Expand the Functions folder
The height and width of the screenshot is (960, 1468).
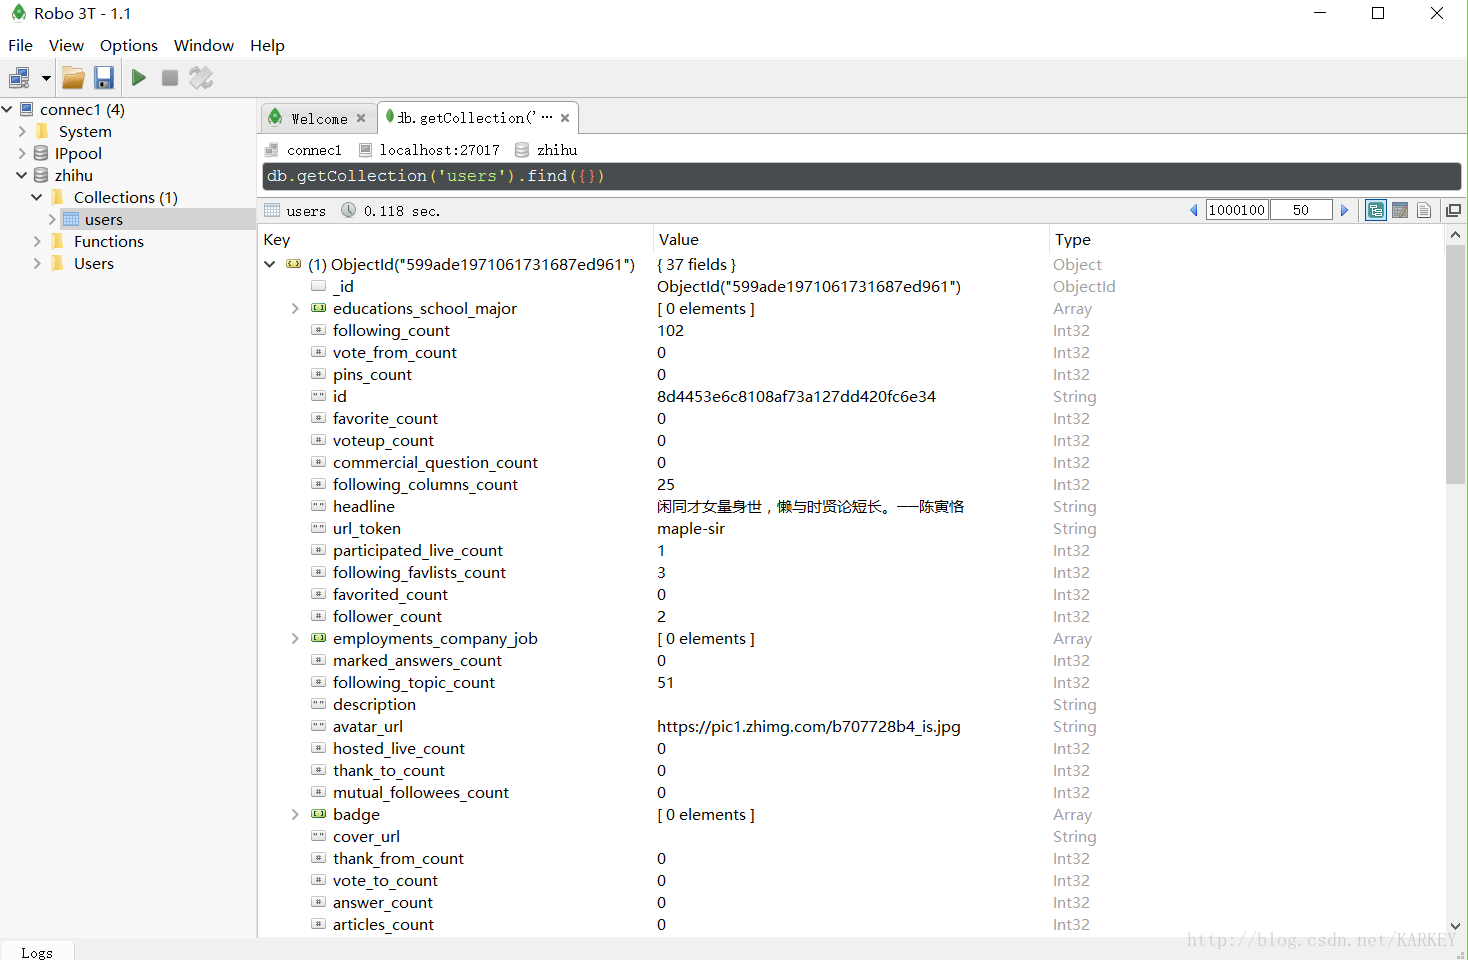[x=37, y=241]
